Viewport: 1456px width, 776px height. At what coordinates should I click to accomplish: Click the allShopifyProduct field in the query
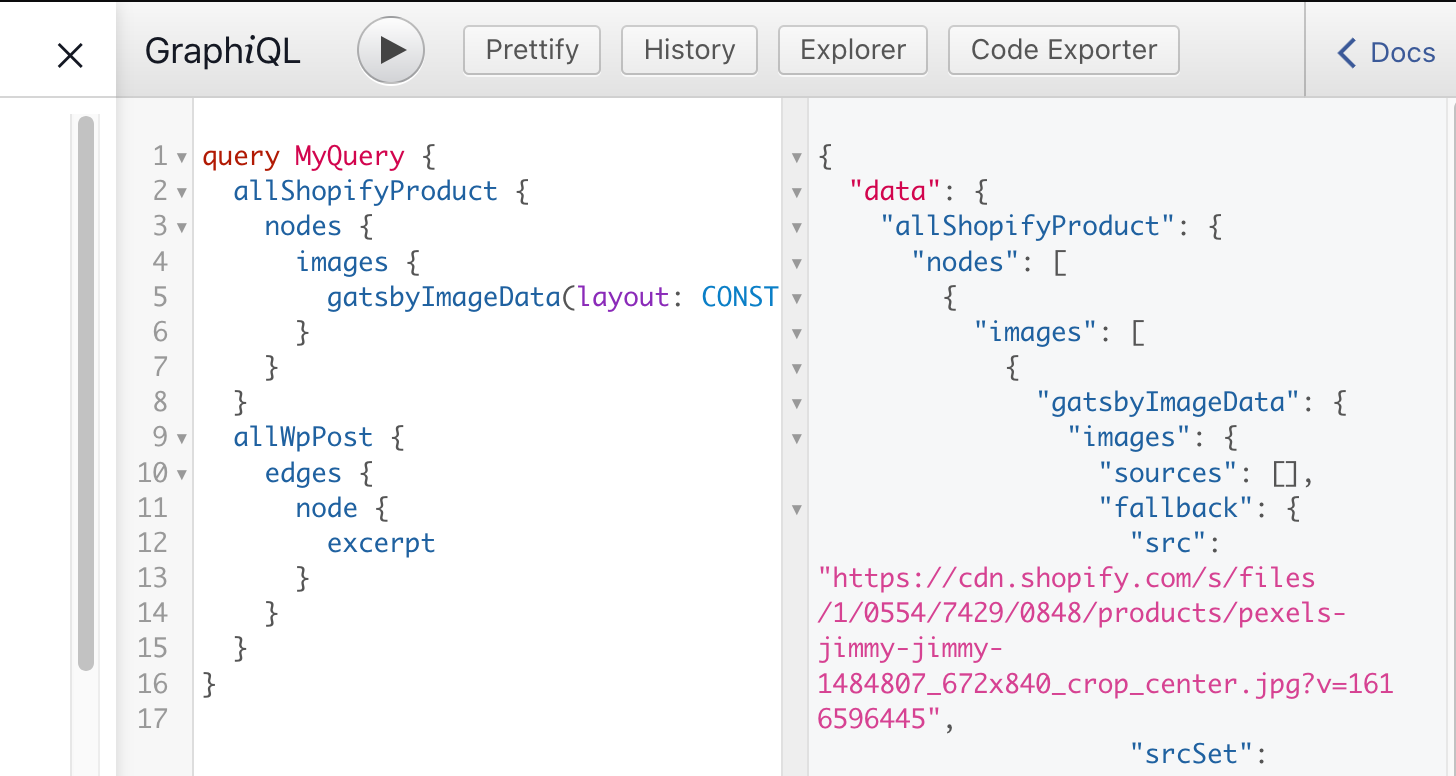tap(365, 191)
